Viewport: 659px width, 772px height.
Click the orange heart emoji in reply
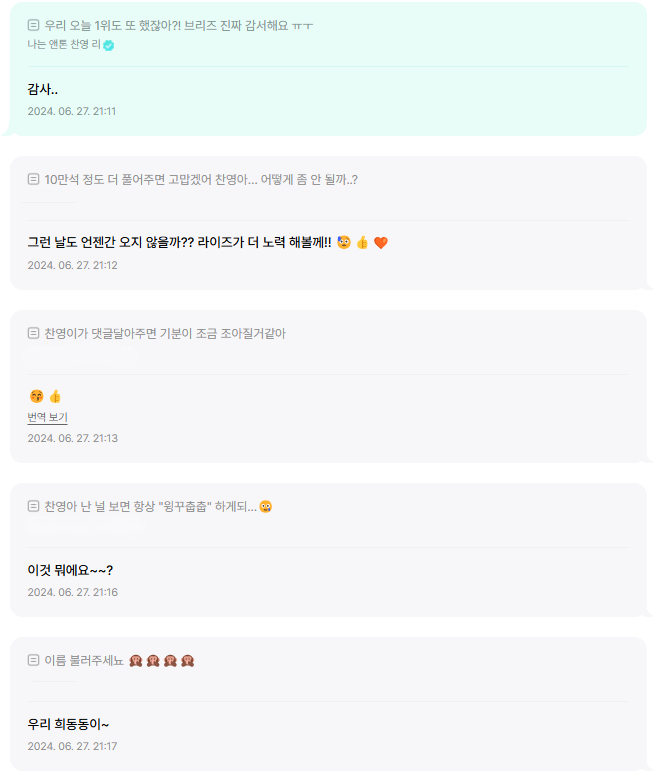click(381, 242)
